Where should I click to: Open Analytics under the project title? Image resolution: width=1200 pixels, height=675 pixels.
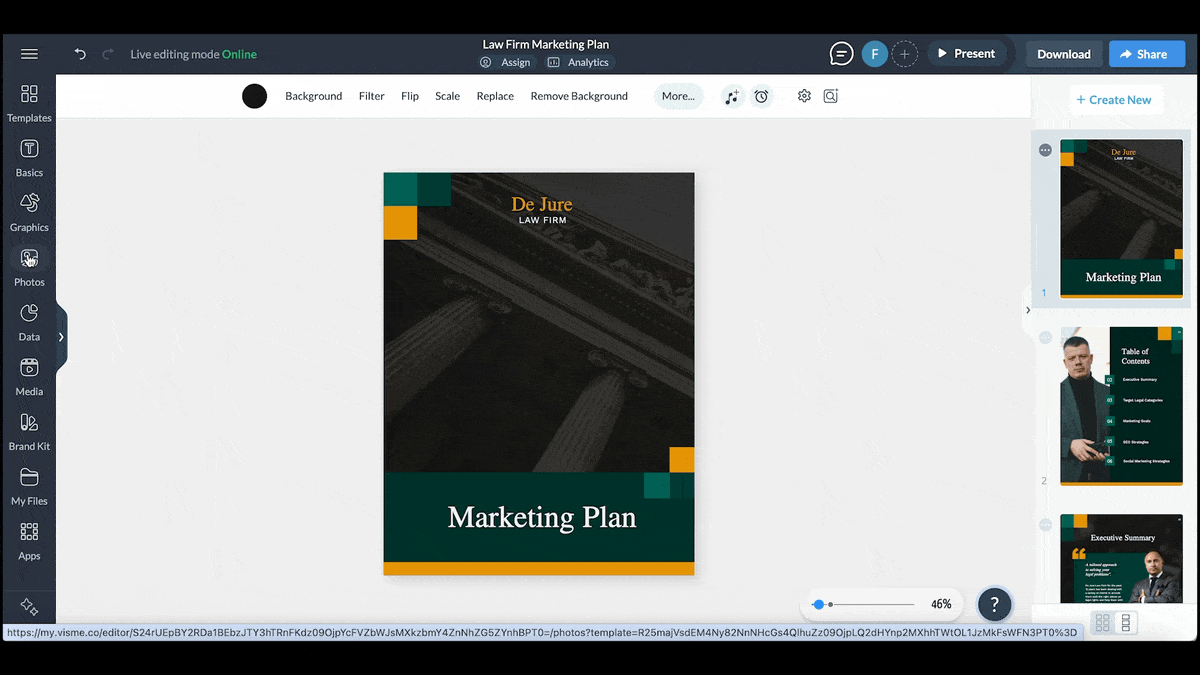(x=578, y=62)
